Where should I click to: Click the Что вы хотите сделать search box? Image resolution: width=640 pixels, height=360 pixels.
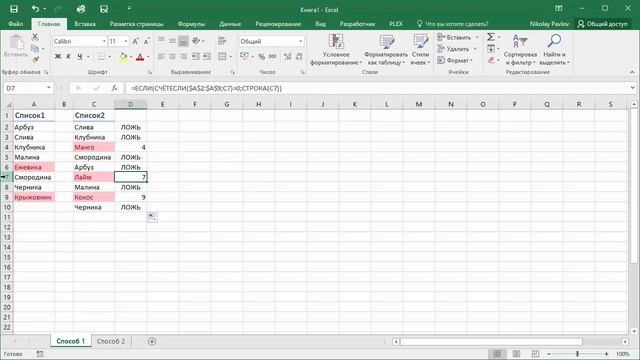(x=452, y=24)
